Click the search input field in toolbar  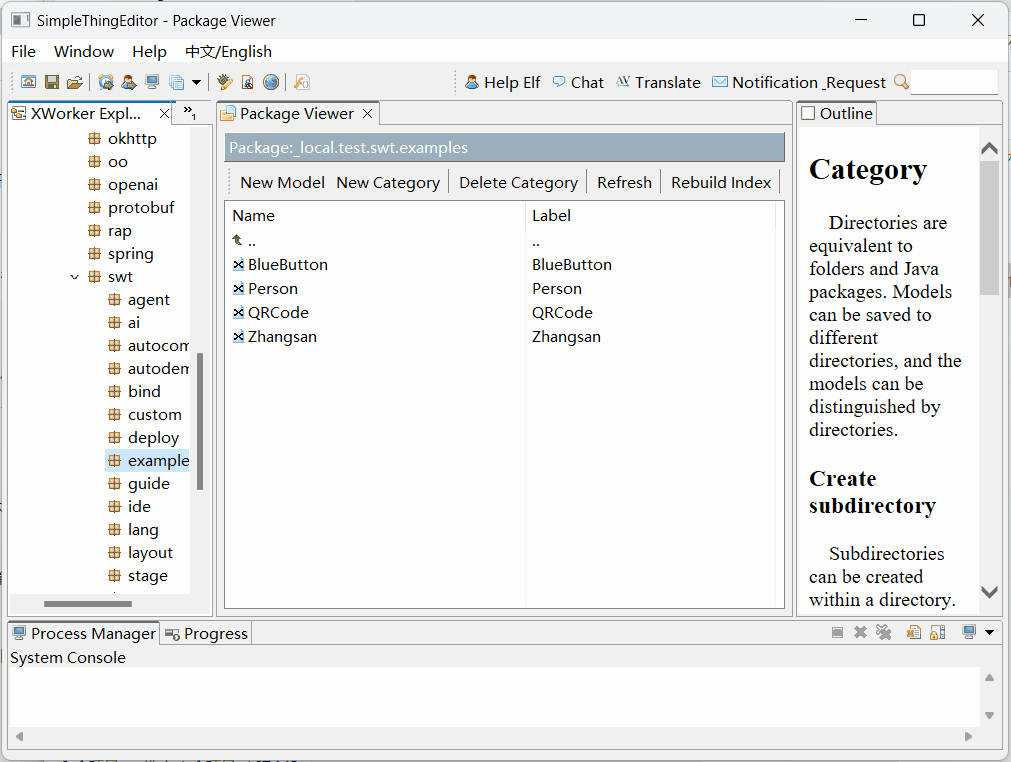[x=953, y=82]
